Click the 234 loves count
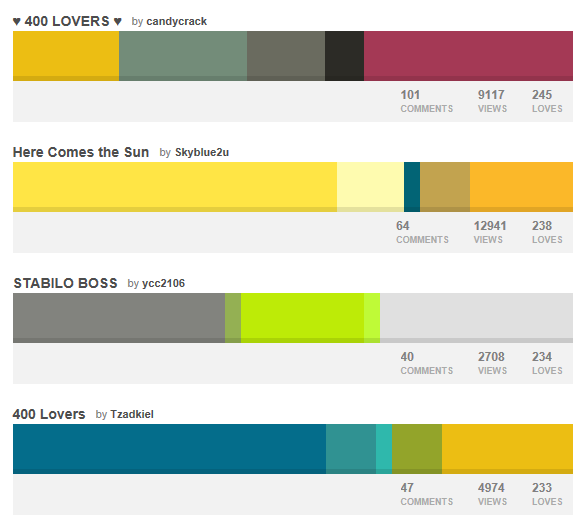 [547, 363]
